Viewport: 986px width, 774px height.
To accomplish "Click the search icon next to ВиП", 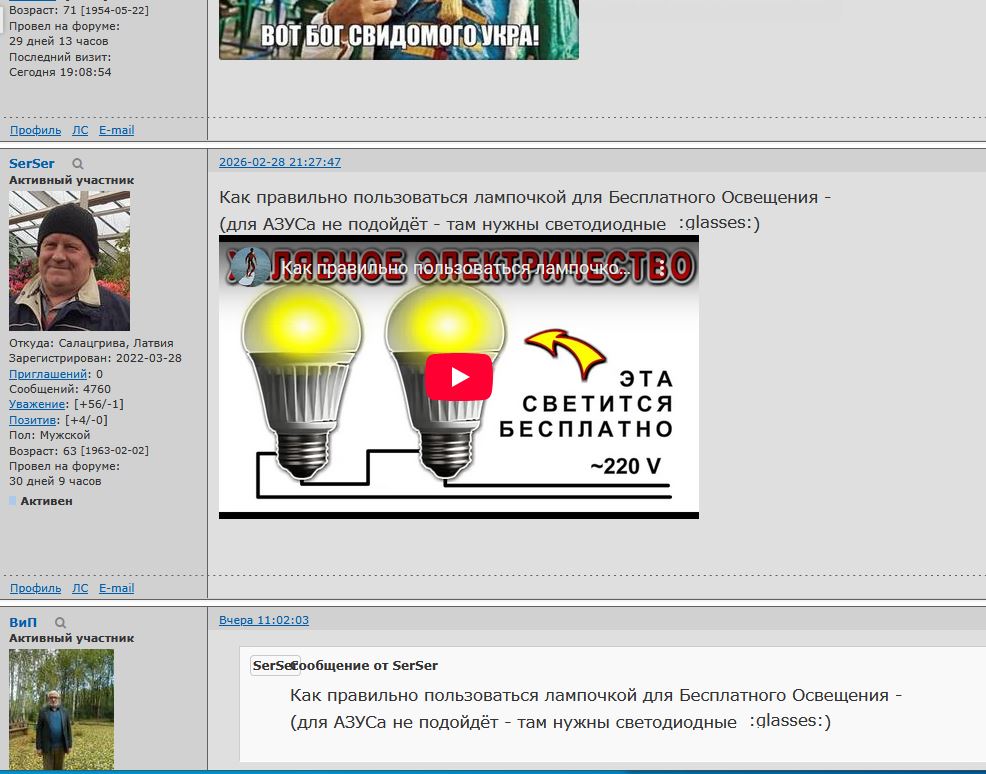I will tap(60, 622).
